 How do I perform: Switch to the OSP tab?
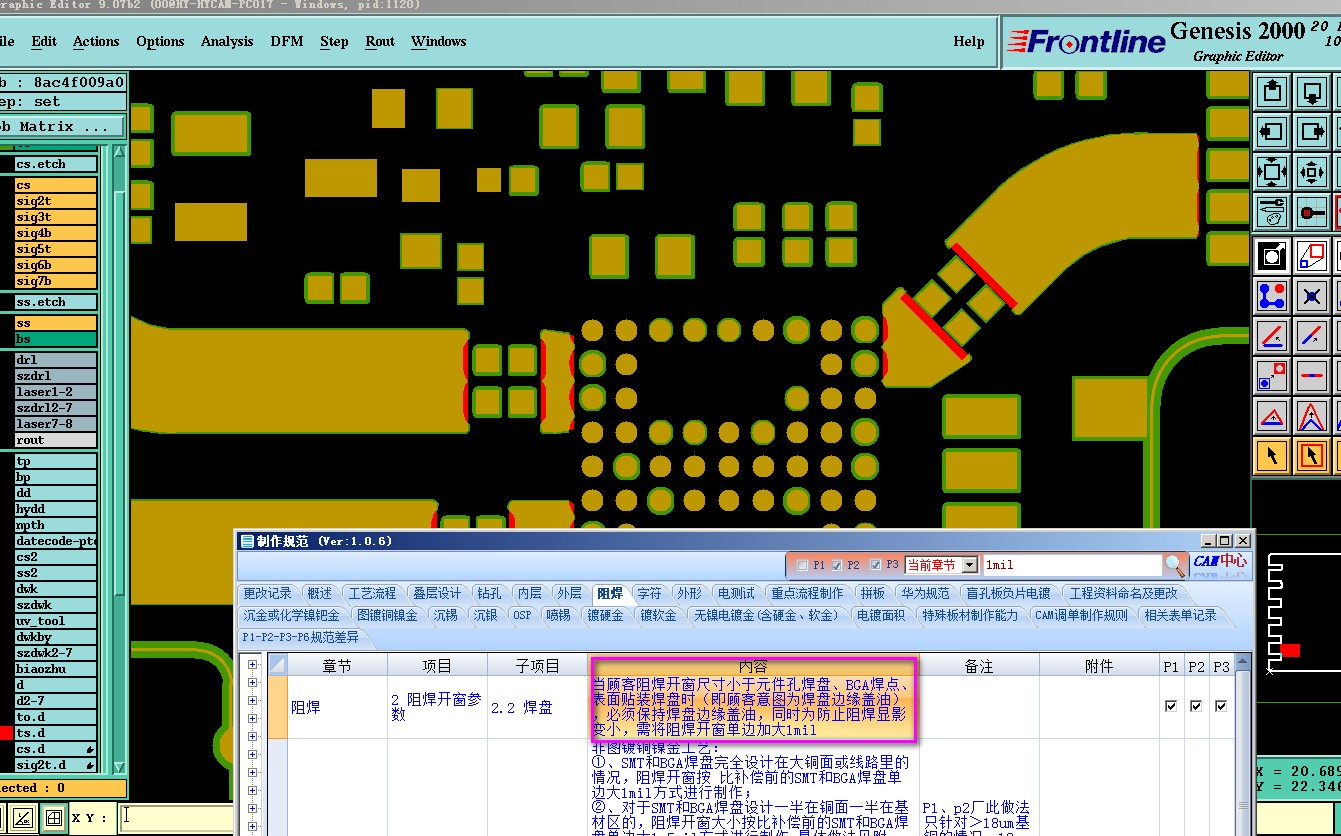coord(522,615)
